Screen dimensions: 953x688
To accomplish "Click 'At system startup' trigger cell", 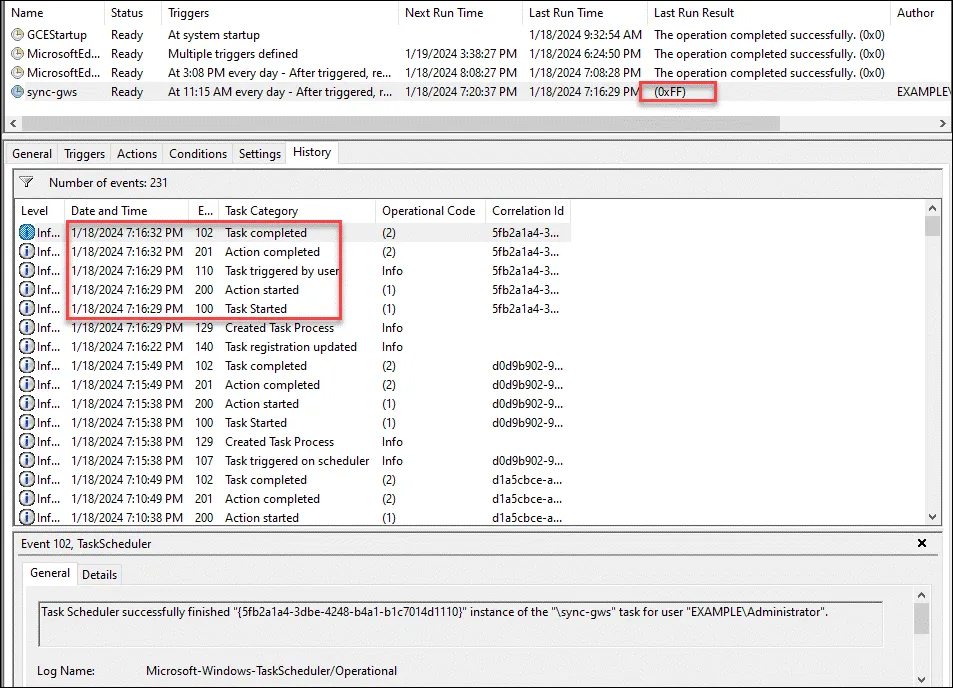I will [x=214, y=35].
